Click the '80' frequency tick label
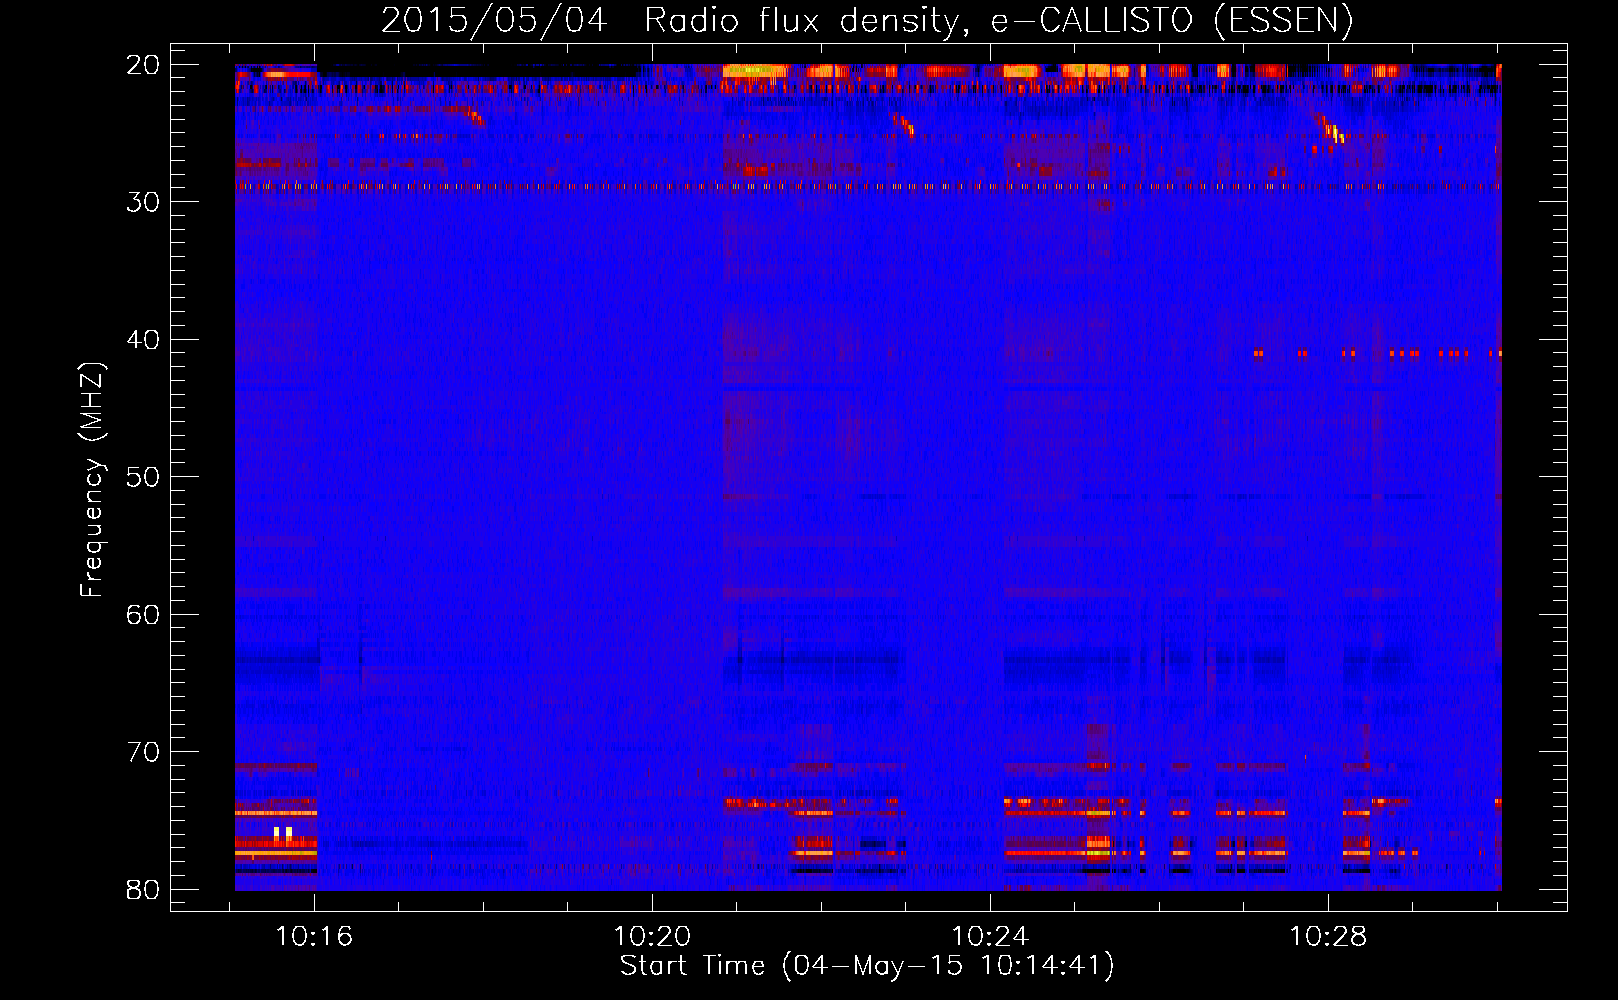 point(143,890)
